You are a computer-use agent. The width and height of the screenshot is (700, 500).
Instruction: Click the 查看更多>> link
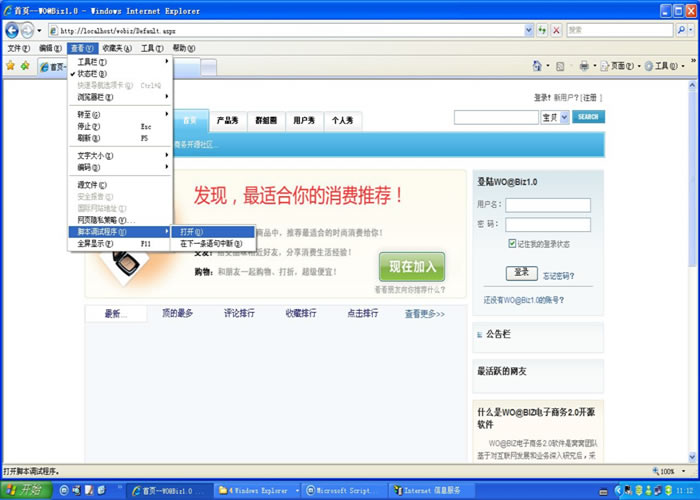click(x=425, y=314)
